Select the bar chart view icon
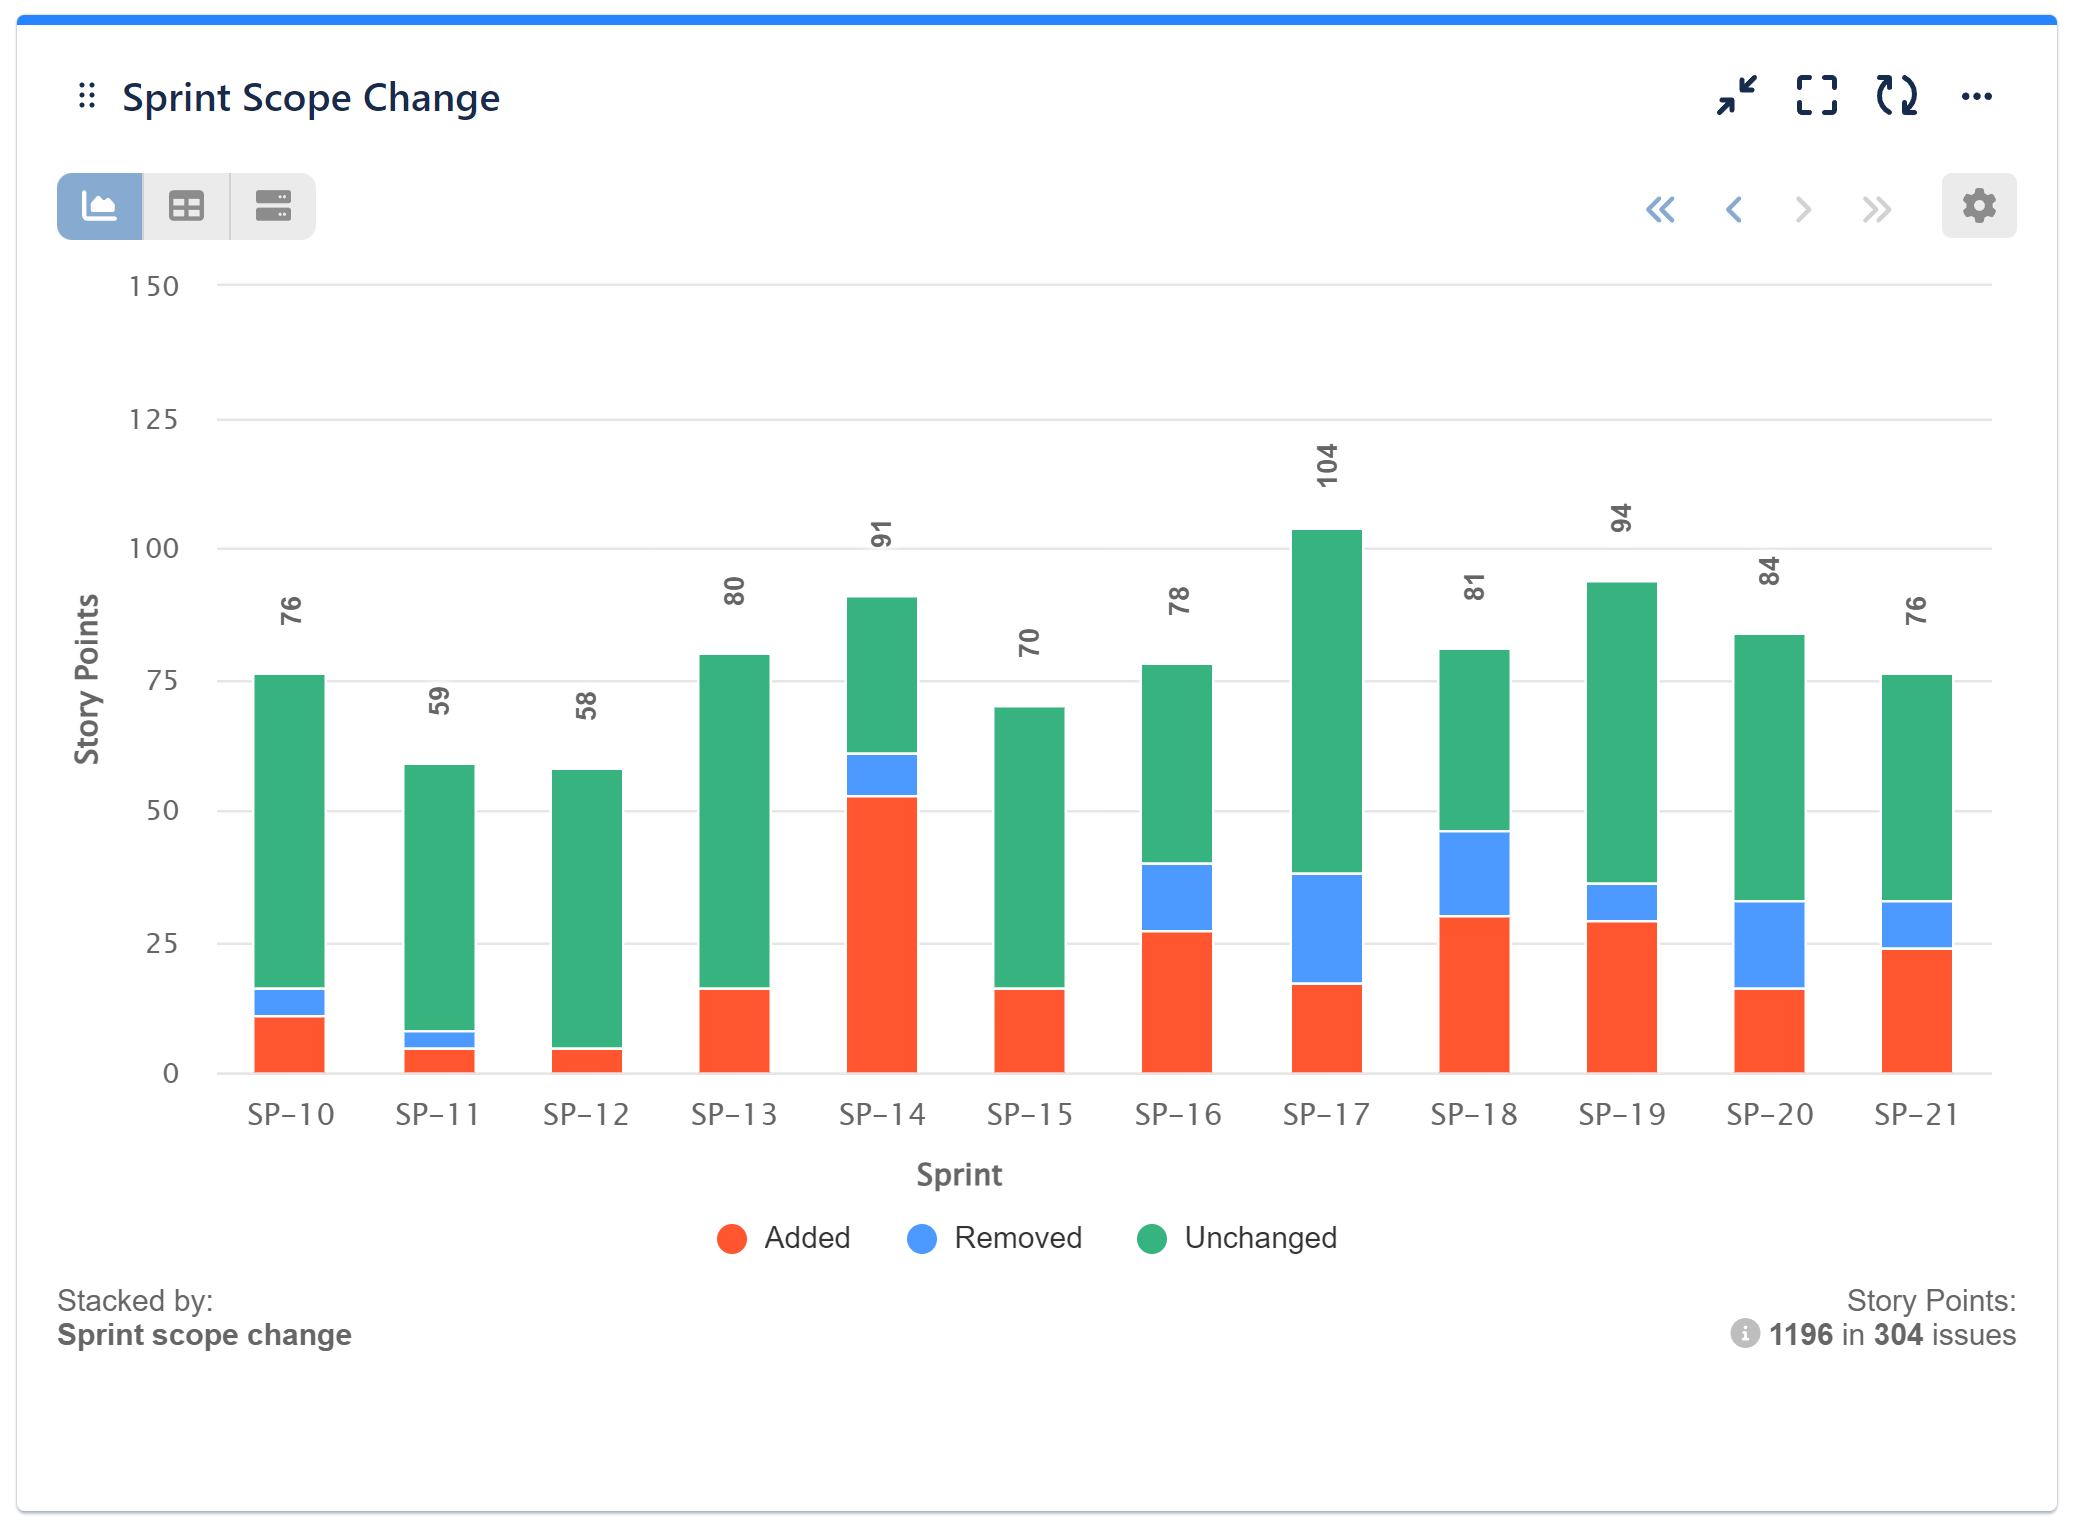The image size is (2073, 1525). tap(99, 206)
